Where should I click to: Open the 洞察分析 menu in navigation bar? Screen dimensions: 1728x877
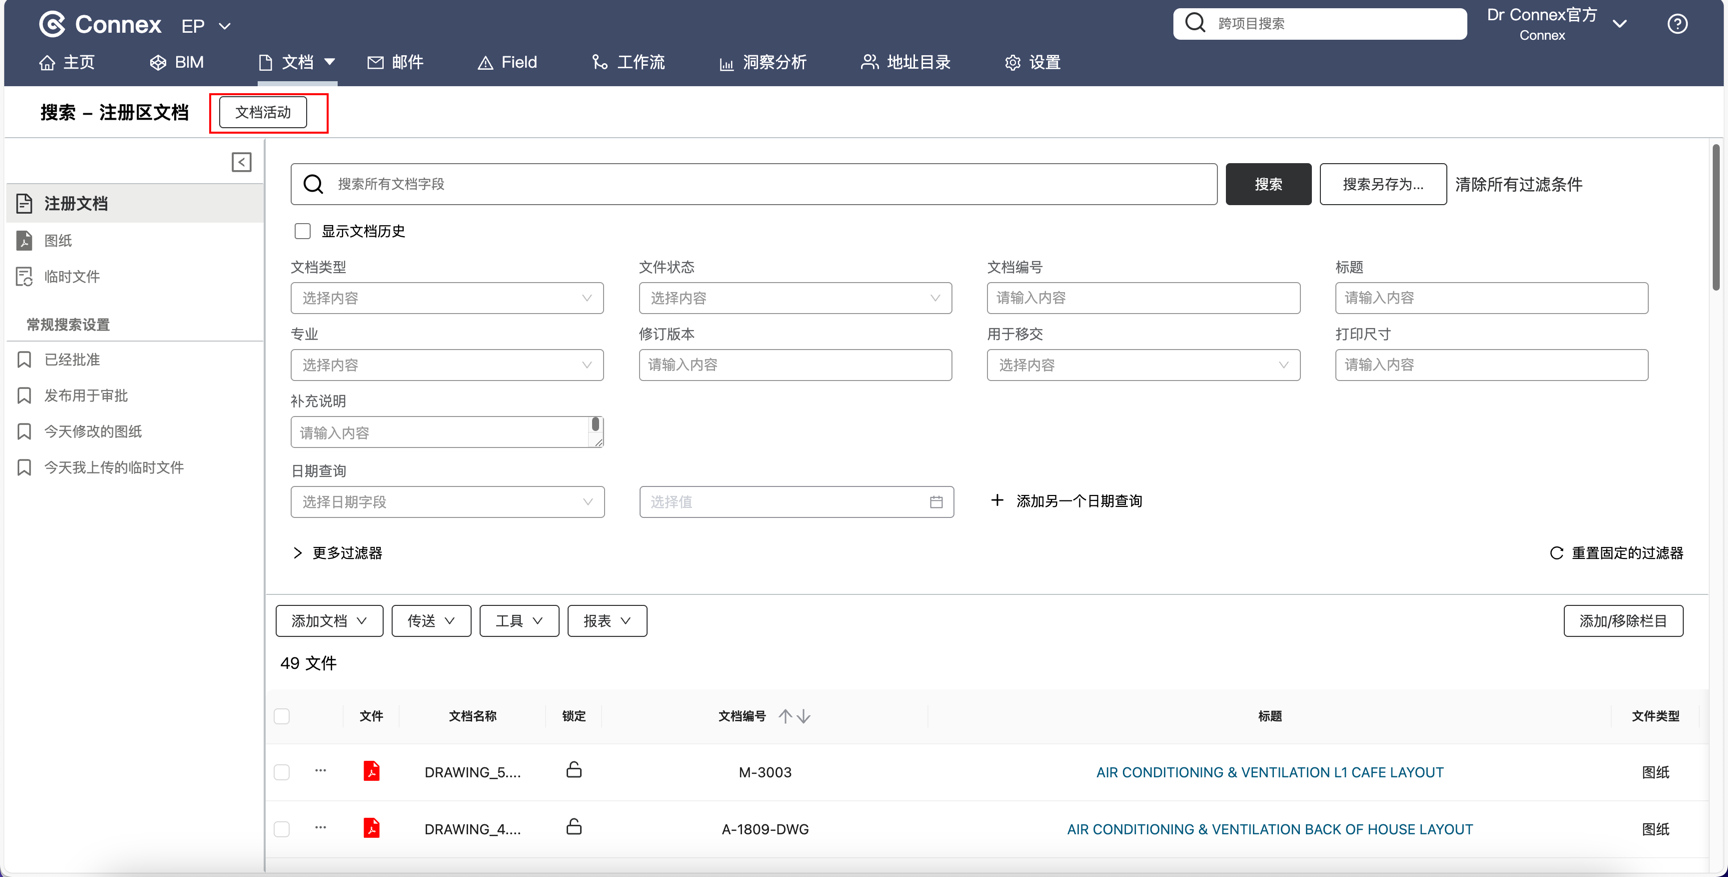click(x=762, y=62)
